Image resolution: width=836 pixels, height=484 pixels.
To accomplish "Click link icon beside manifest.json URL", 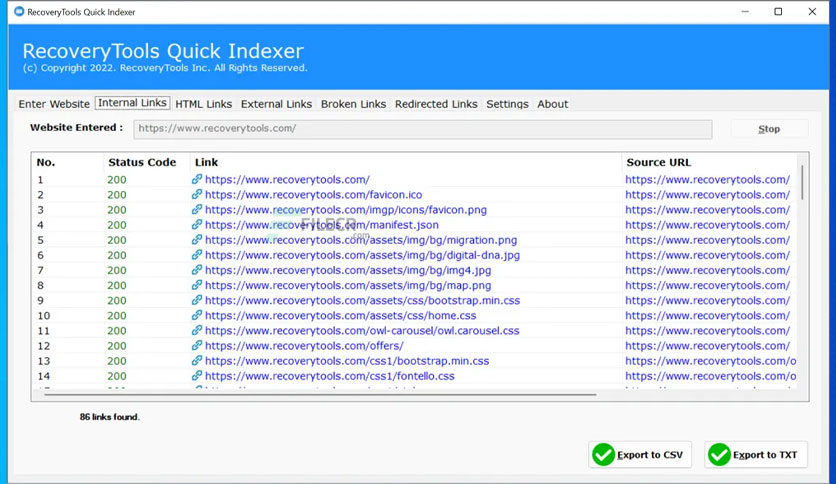I will (197, 224).
